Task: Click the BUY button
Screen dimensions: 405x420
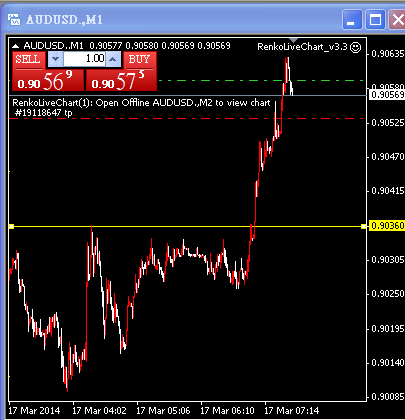Action: pyautogui.click(x=139, y=60)
